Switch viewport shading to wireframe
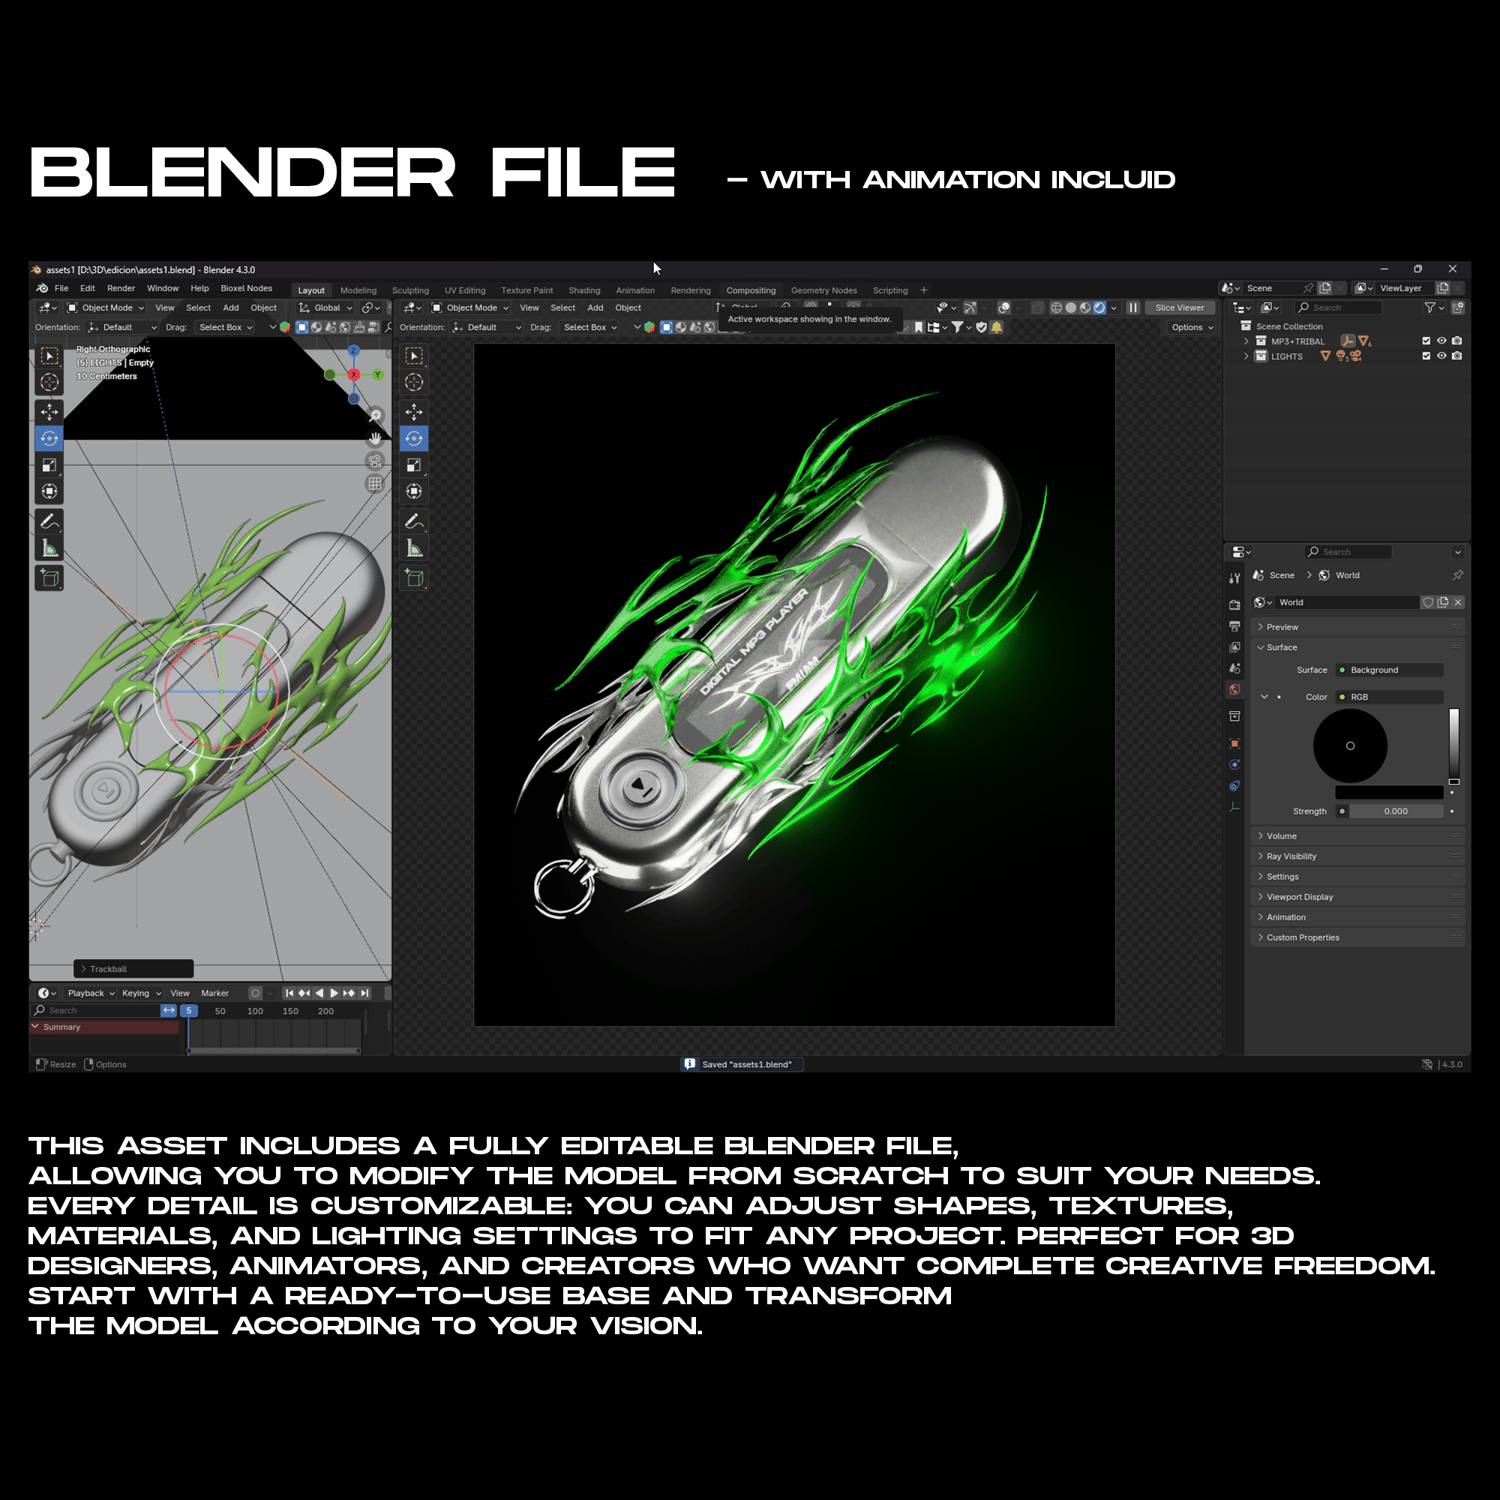1500x1500 pixels. (1056, 308)
